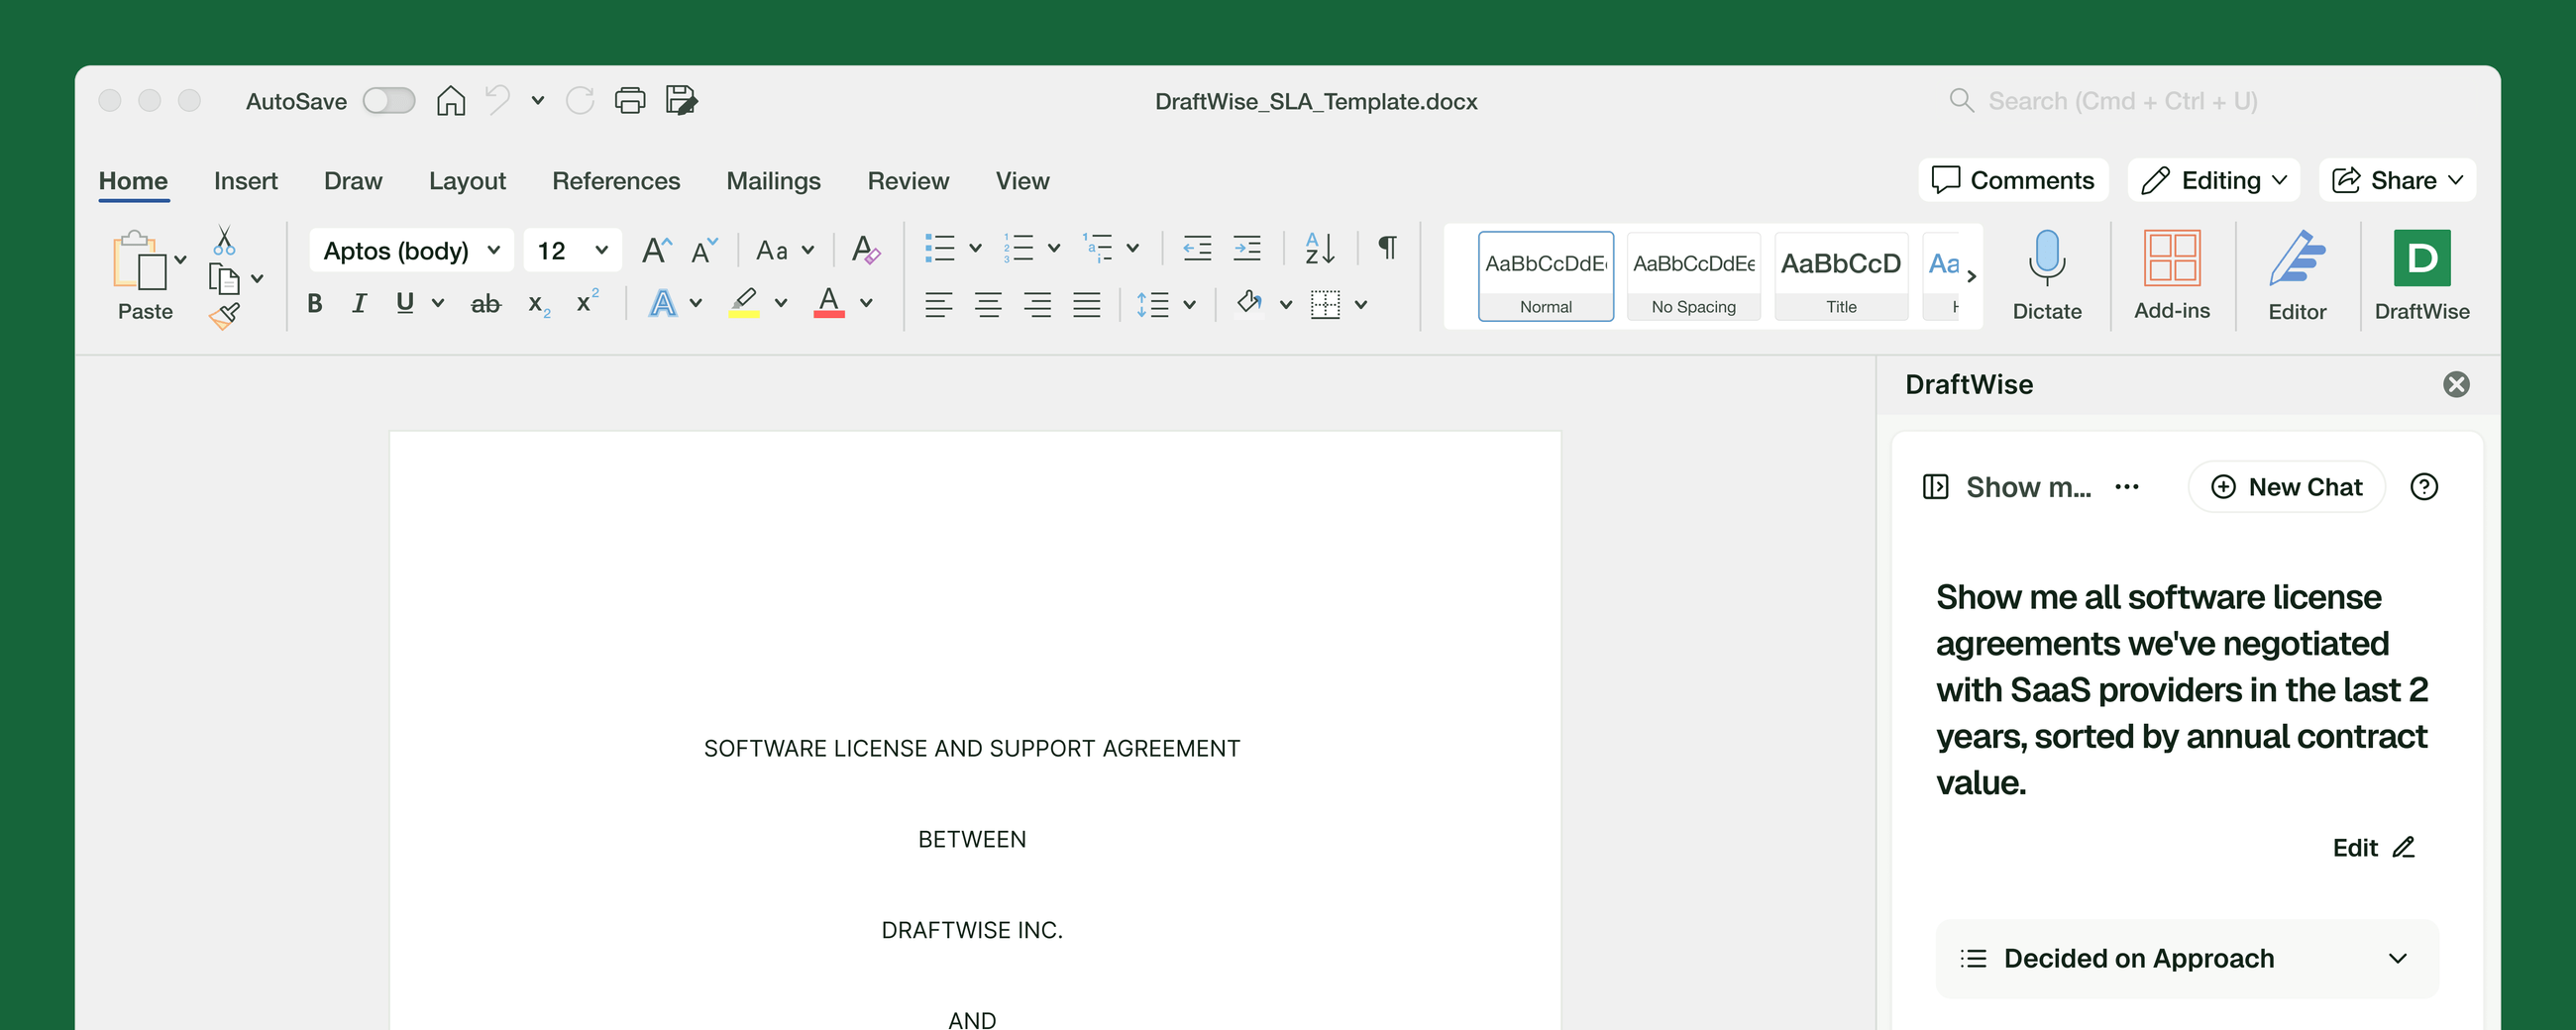Show paragraph marks with the pilcrow icon

click(1387, 248)
